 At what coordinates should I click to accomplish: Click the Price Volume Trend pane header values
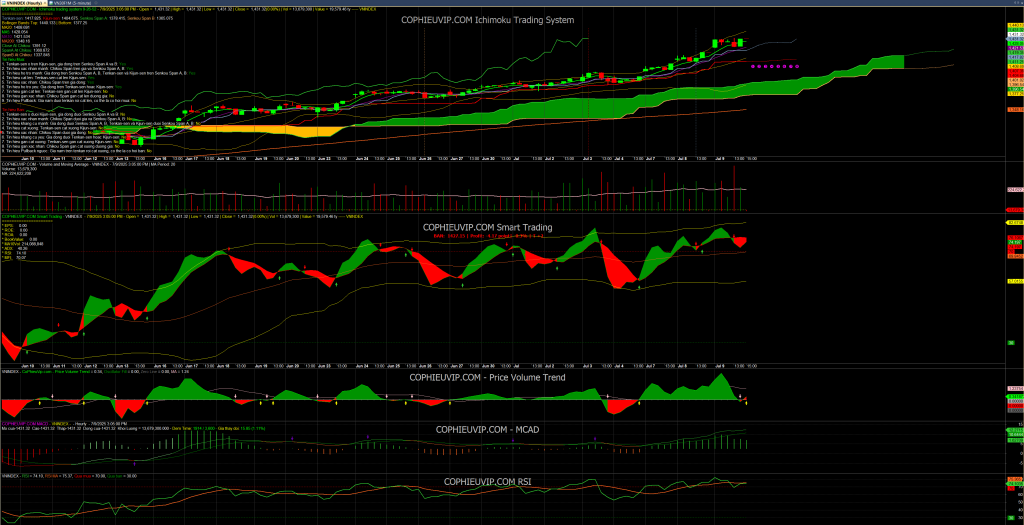point(96,372)
